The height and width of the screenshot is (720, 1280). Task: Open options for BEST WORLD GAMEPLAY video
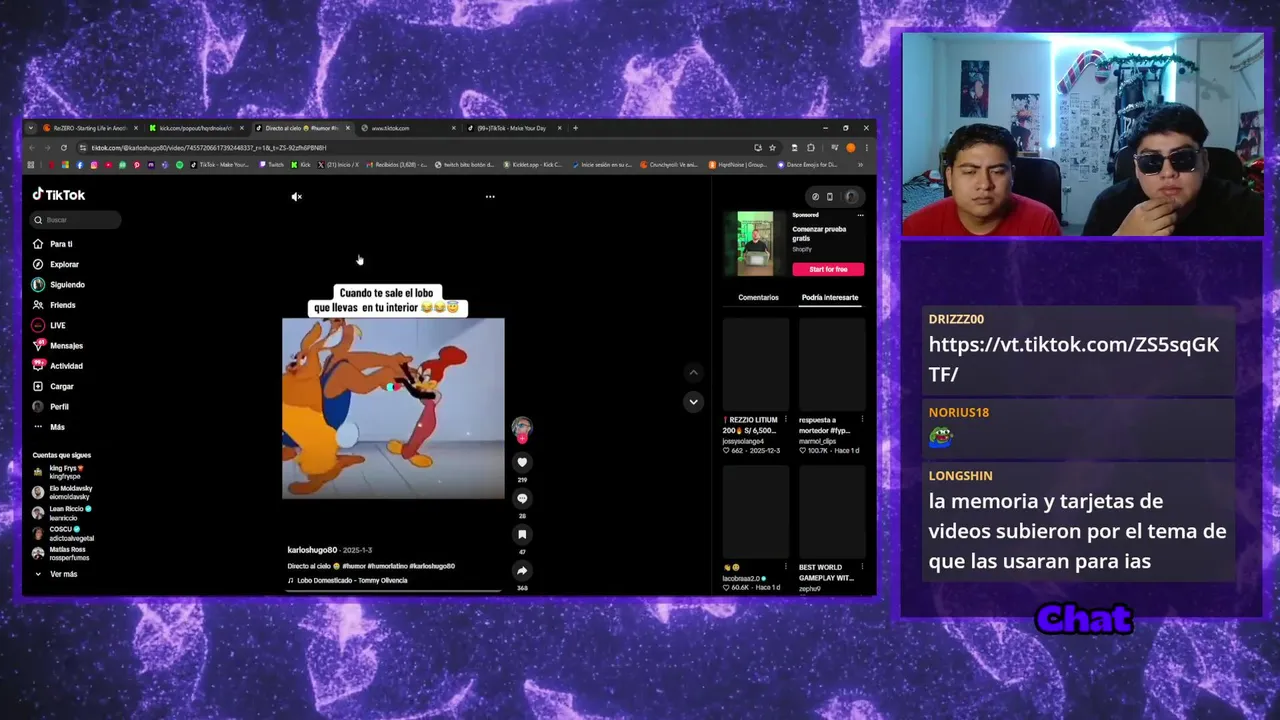(x=861, y=567)
